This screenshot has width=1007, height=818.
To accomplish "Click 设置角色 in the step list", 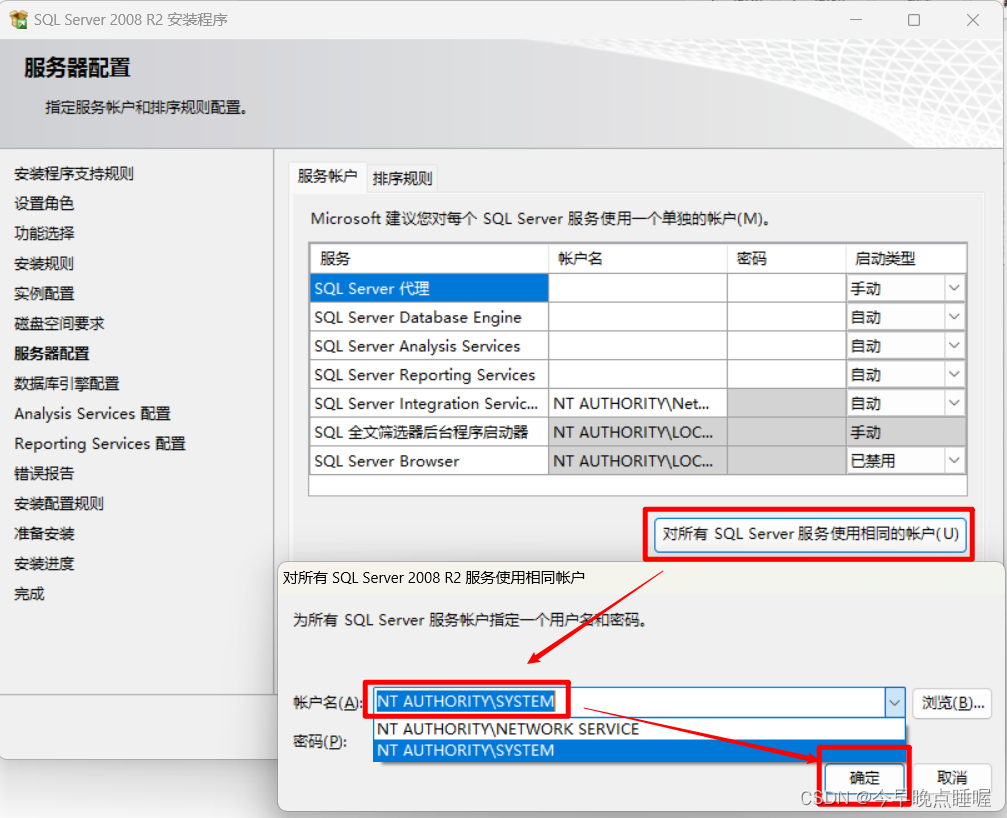I will tap(44, 204).
